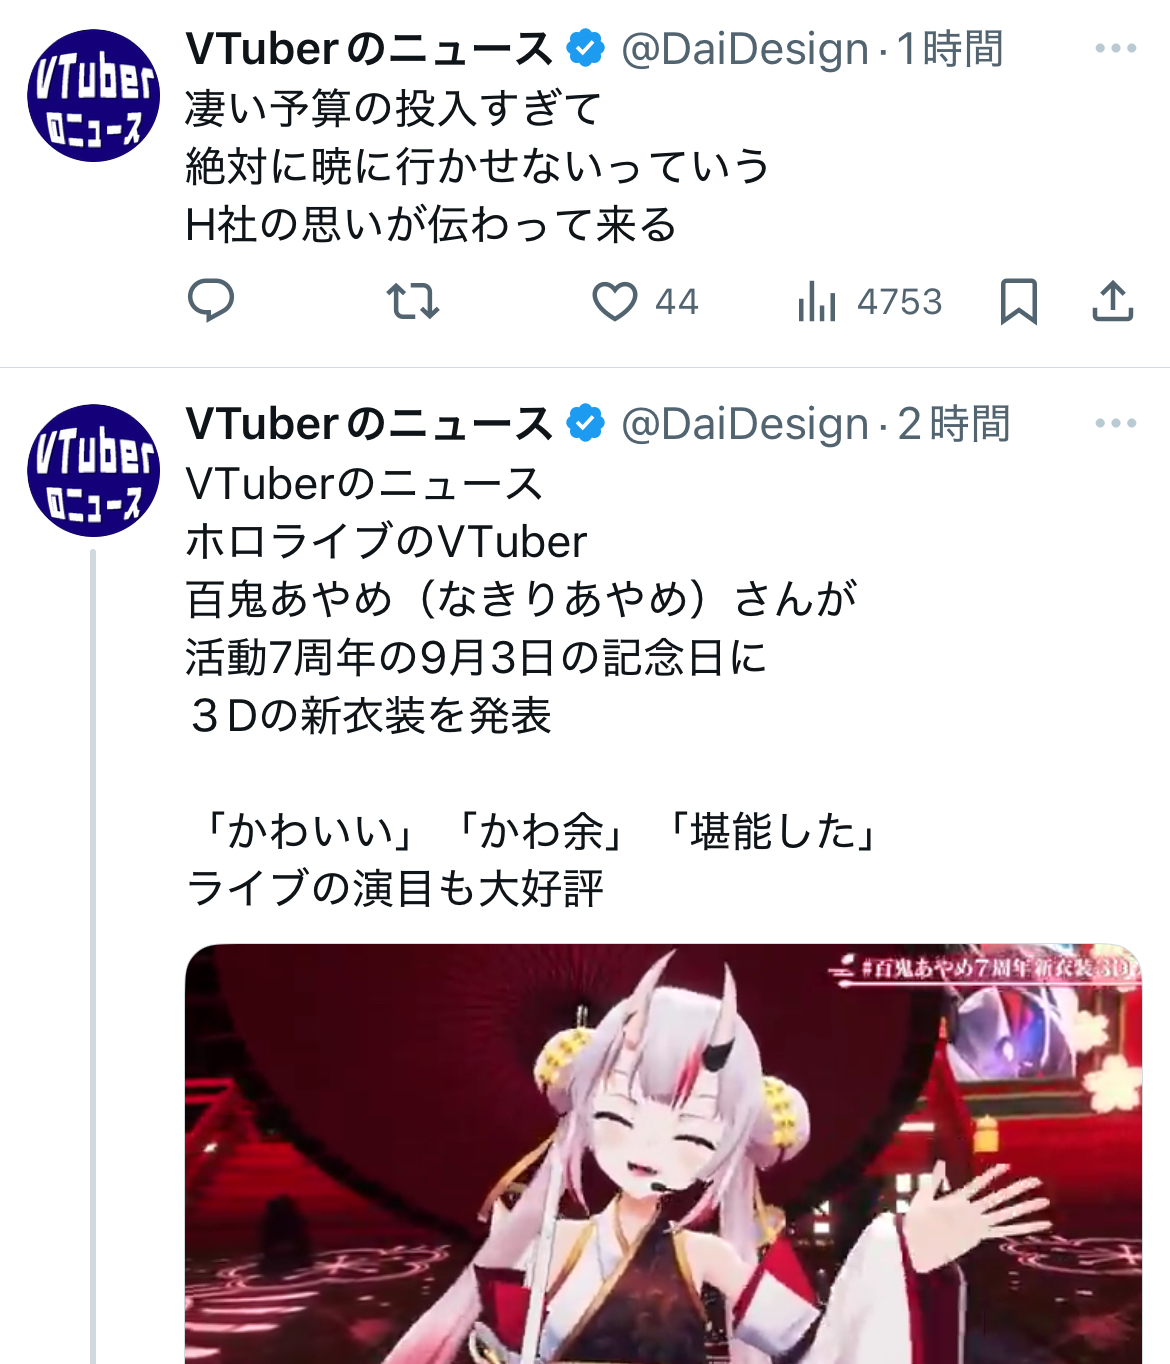
Task: Open VTuber profile avatar on second tweet
Action: [x=93, y=471]
